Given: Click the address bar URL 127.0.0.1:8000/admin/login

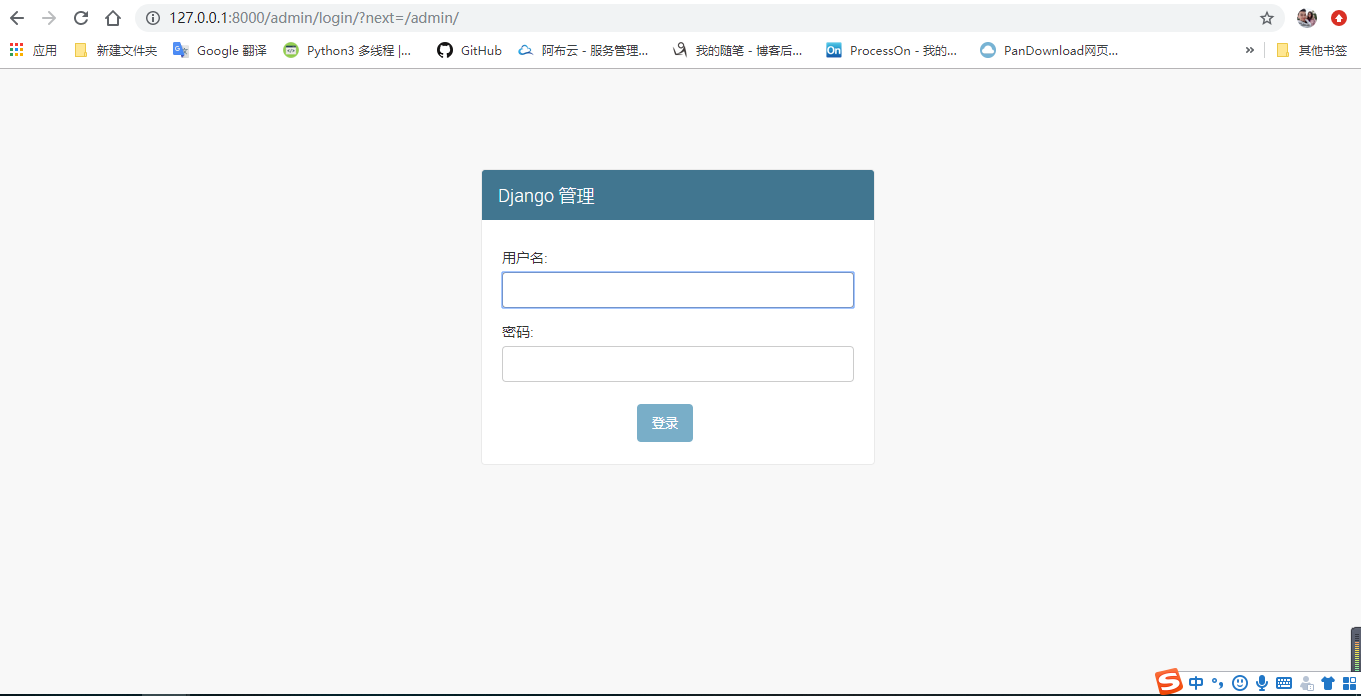Looking at the screenshot, I should click(x=314, y=18).
